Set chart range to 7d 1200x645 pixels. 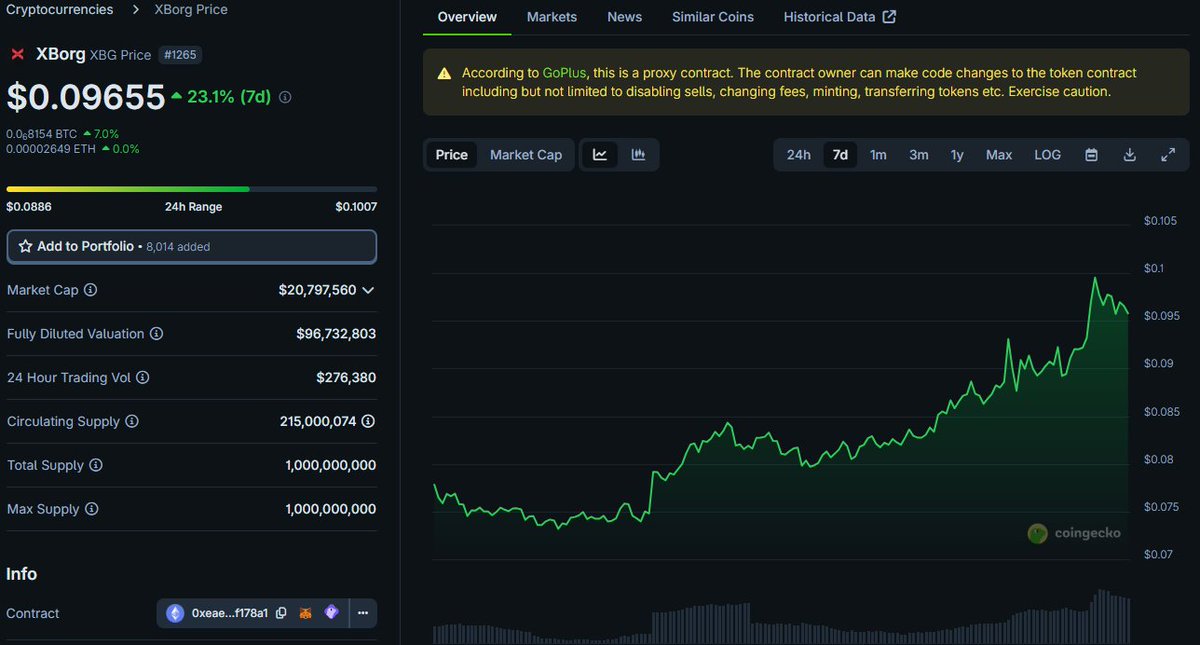click(x=840, y=155)
